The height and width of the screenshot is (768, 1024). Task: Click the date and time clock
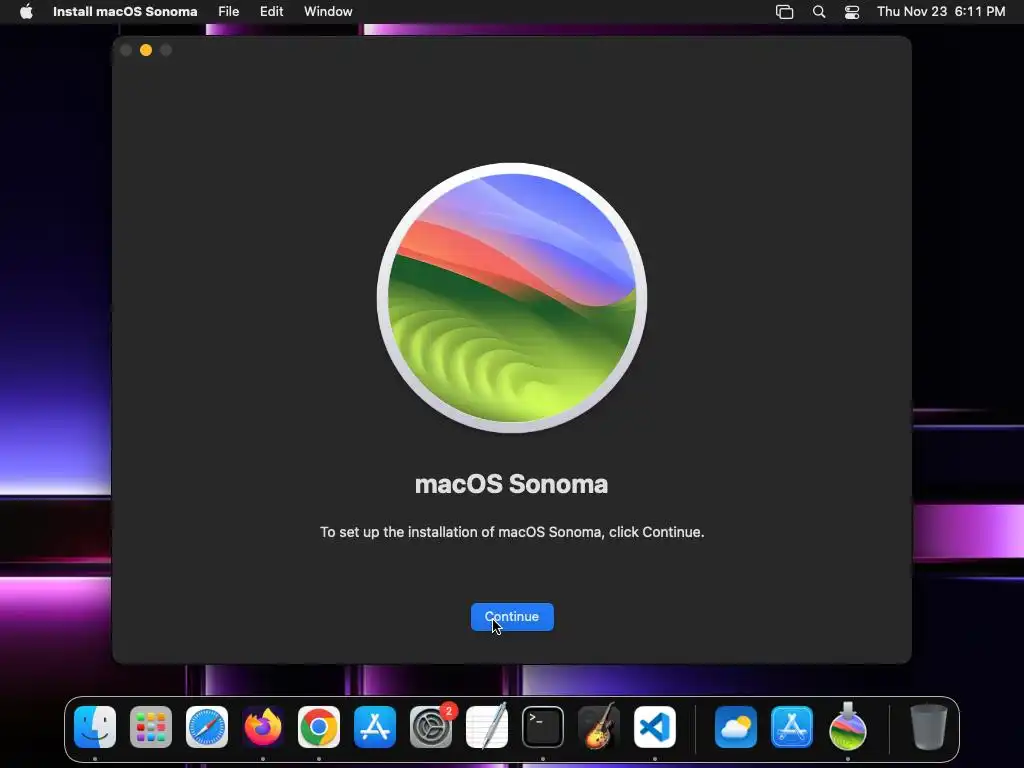tap(941, 12)
